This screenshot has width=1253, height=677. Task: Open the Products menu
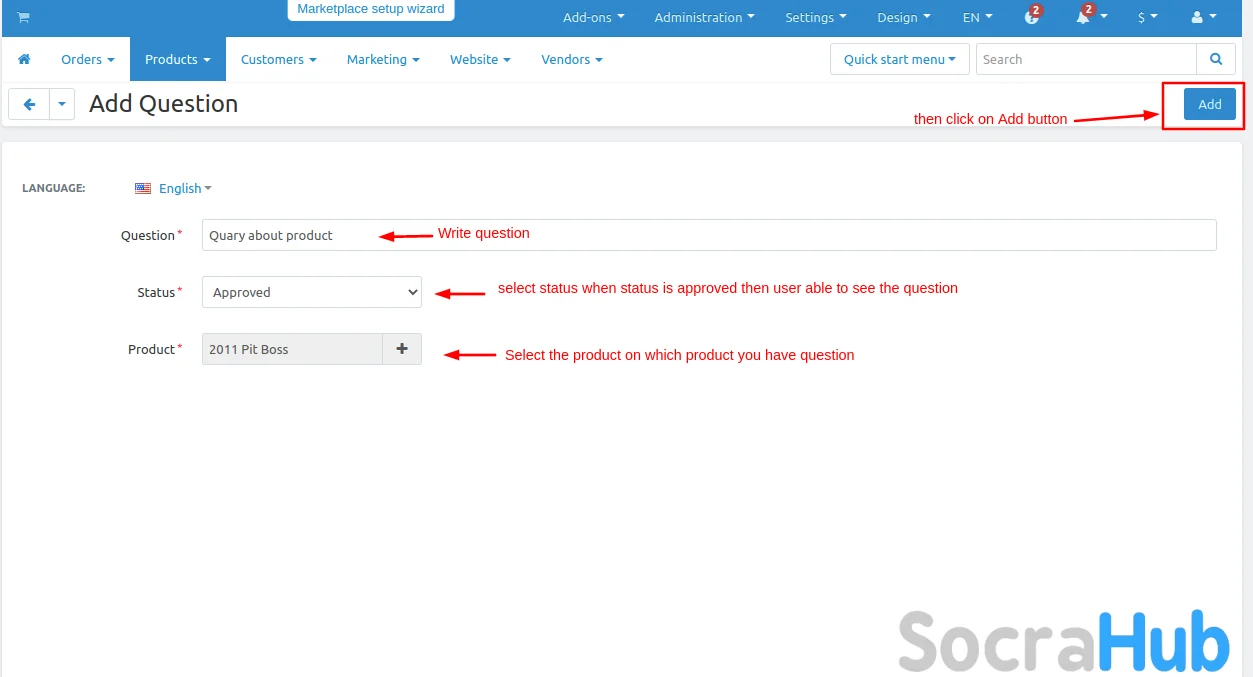point(177,60)
